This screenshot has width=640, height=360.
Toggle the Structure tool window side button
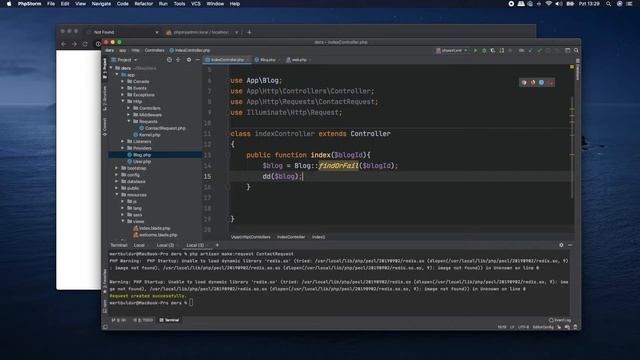click(105, 98)
